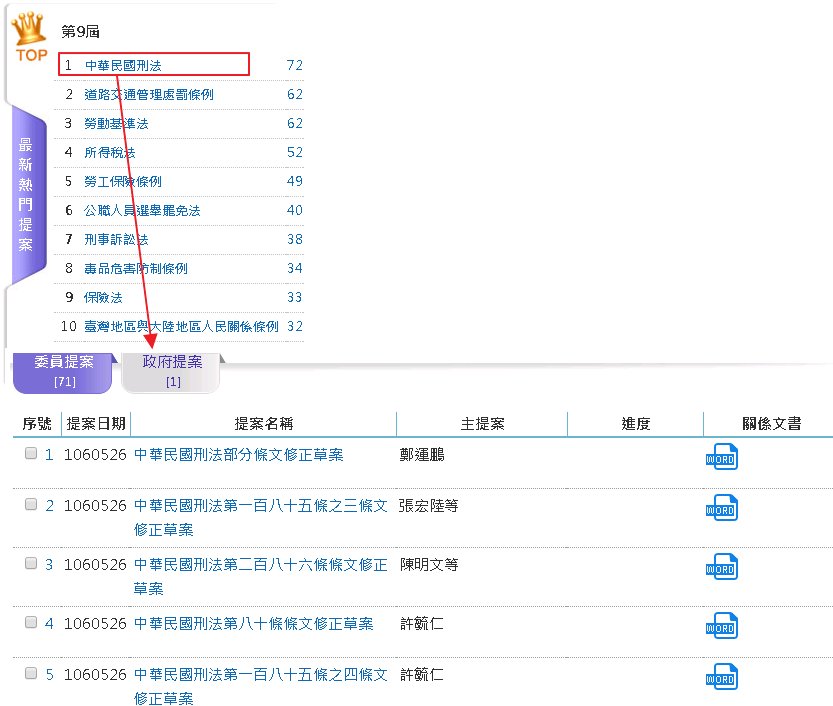Open 中華民國刑法 in top list
This screenshot has width=833, height=706.
pos(122,65)
